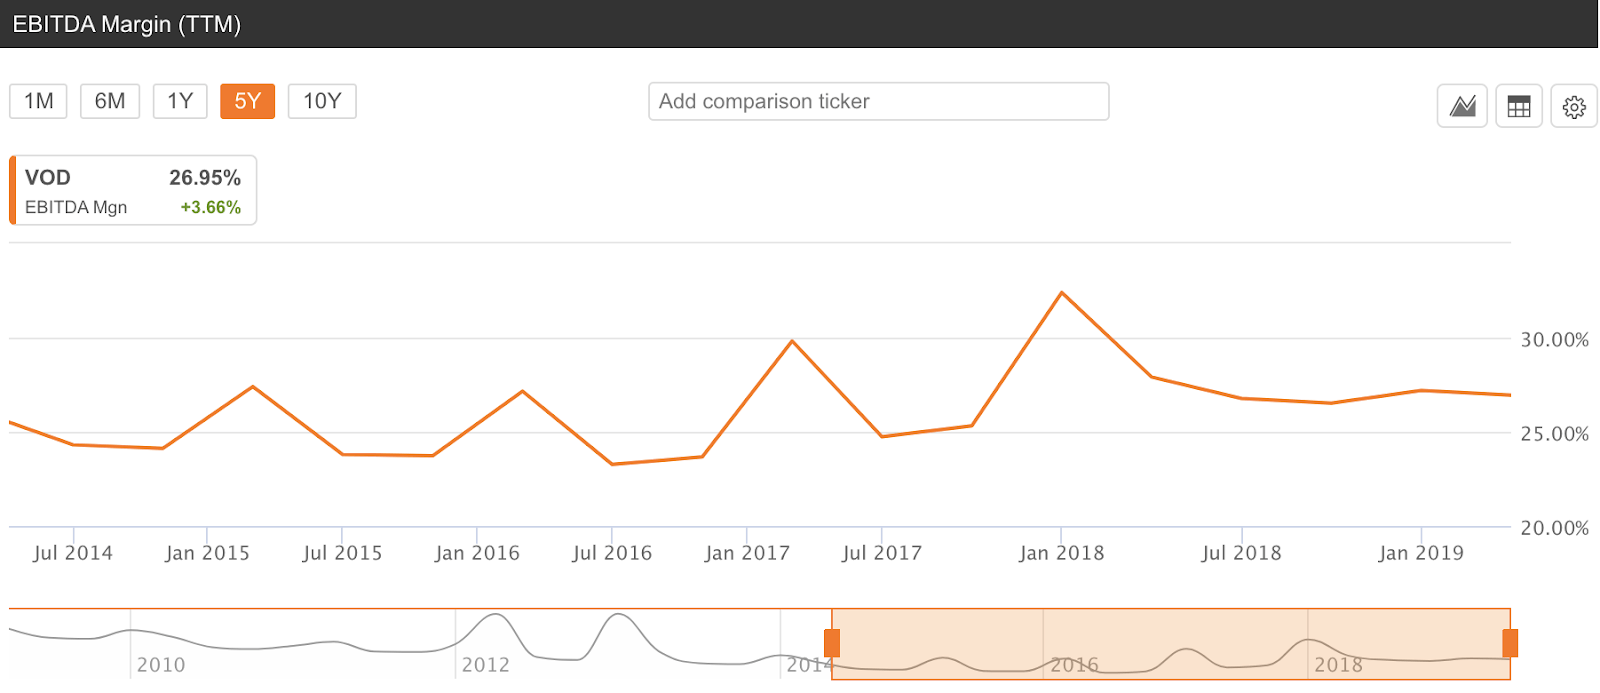Click the 26.95% value in legend
Screen dimensions: 1600x693
[205, 178]
